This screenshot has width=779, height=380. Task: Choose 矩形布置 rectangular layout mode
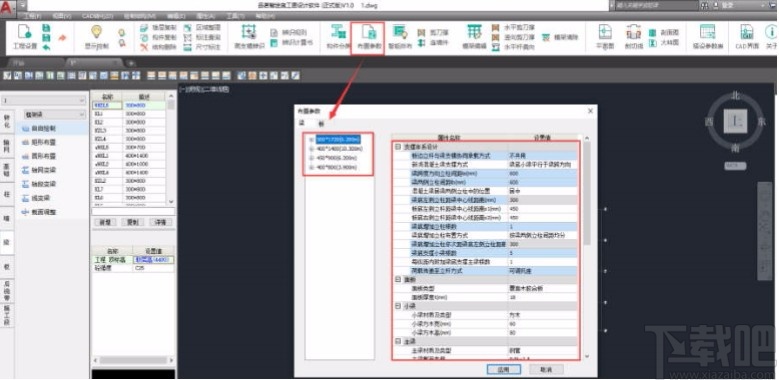point(39,142)
